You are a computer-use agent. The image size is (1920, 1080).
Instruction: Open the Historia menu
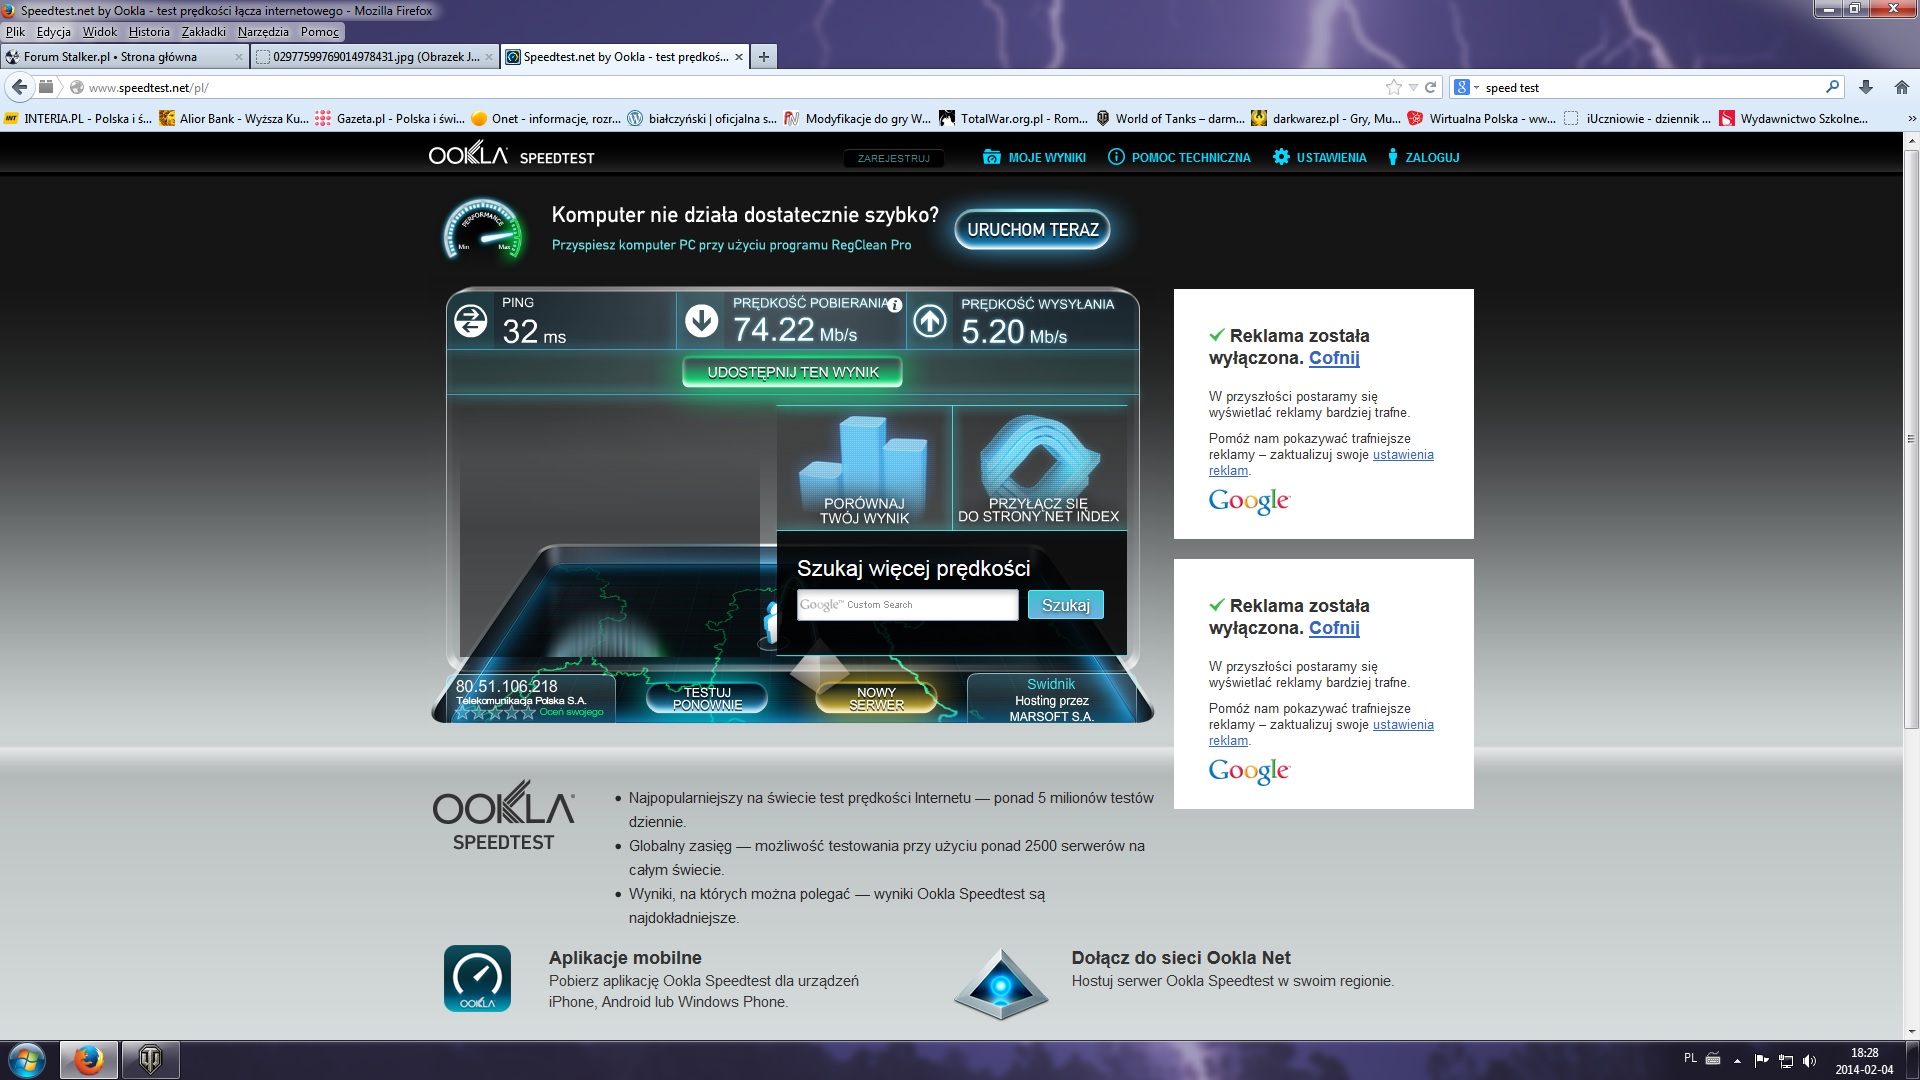point(149,31)
